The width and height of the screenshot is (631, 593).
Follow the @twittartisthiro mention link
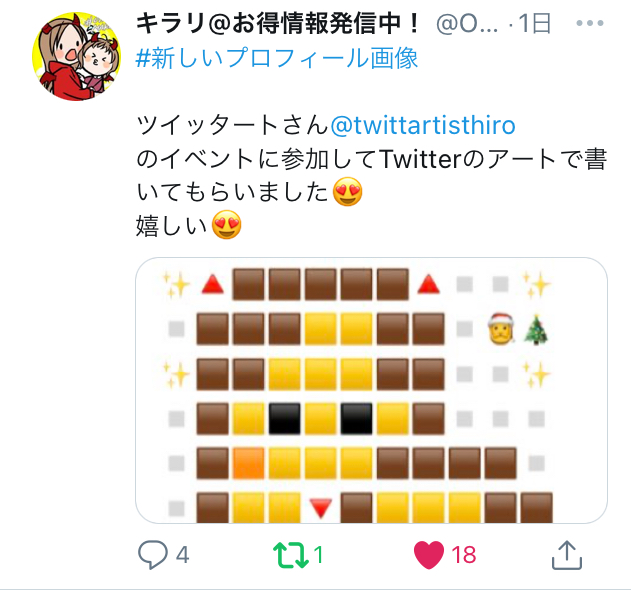click(x=423, y=125)
